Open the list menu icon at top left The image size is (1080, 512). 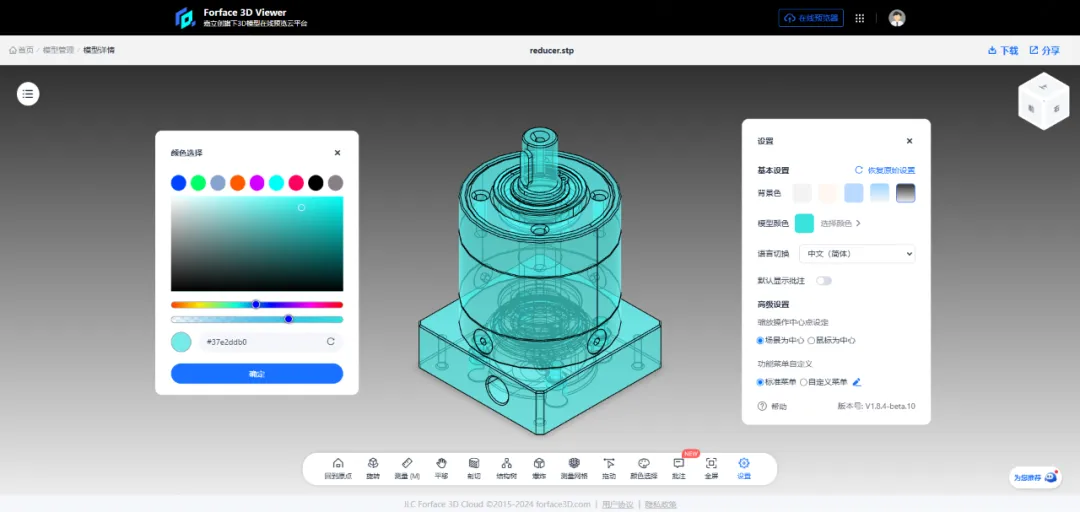coord(28,94)
